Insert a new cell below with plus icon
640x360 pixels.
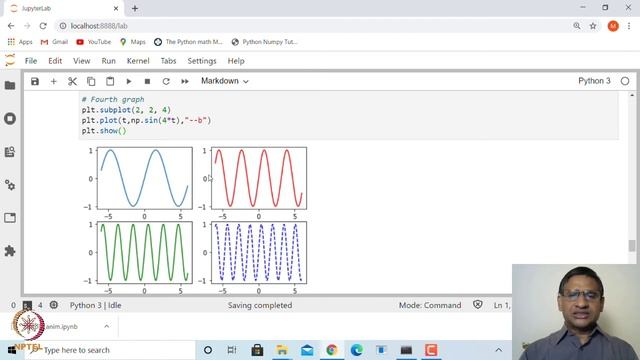(53, 81)
